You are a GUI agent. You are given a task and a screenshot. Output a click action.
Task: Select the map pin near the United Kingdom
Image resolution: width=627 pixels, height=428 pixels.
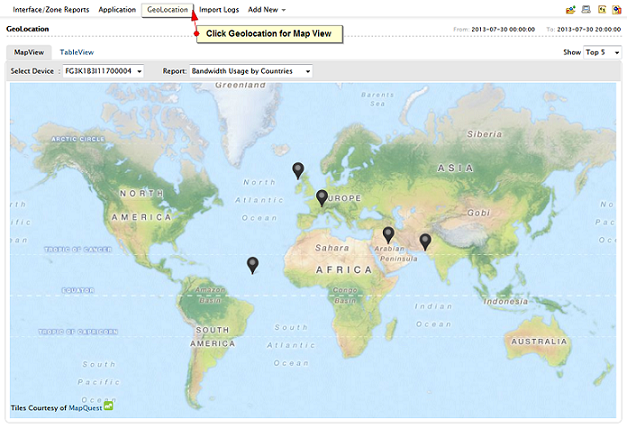pos(298,171)
